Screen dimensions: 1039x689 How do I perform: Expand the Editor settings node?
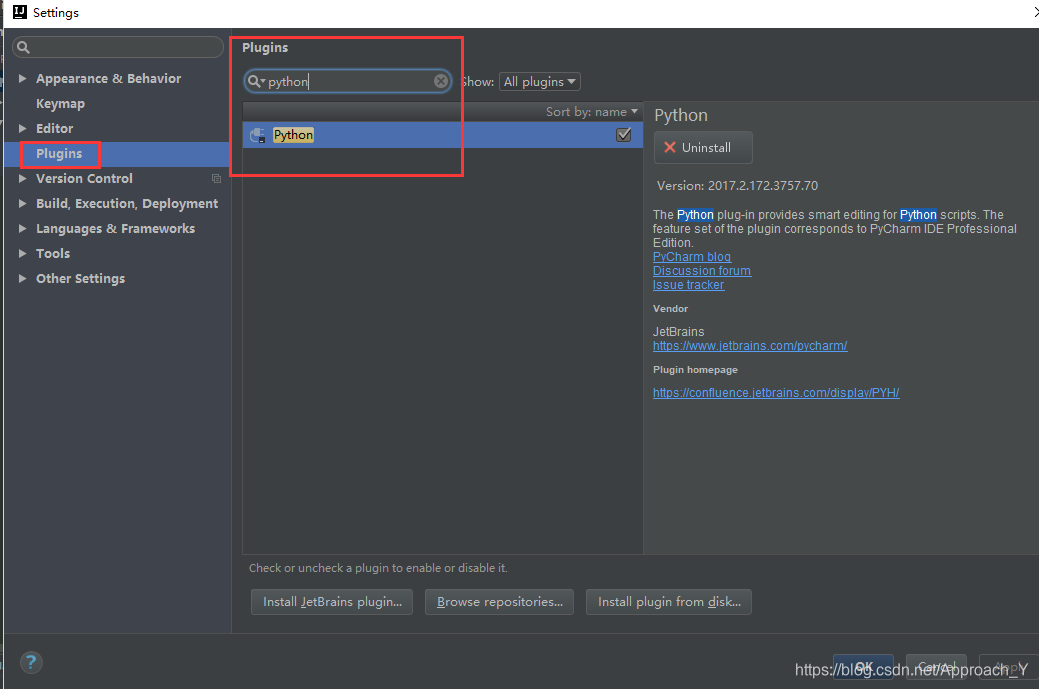click(23, 129)
